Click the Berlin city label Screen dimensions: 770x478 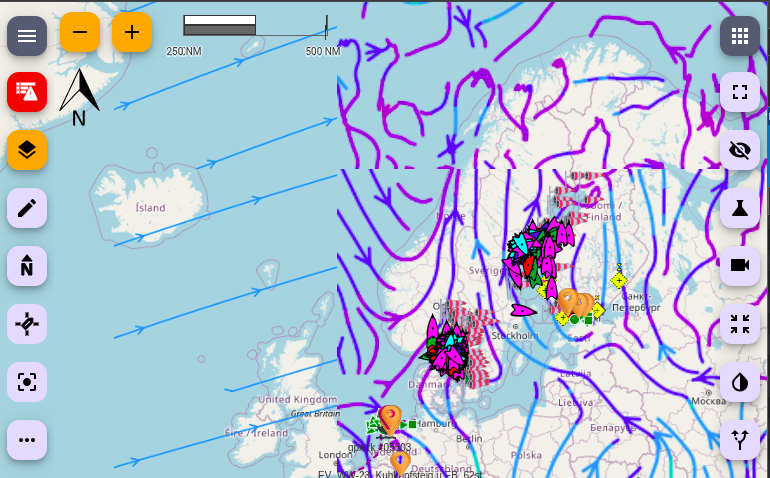point(469,438)
